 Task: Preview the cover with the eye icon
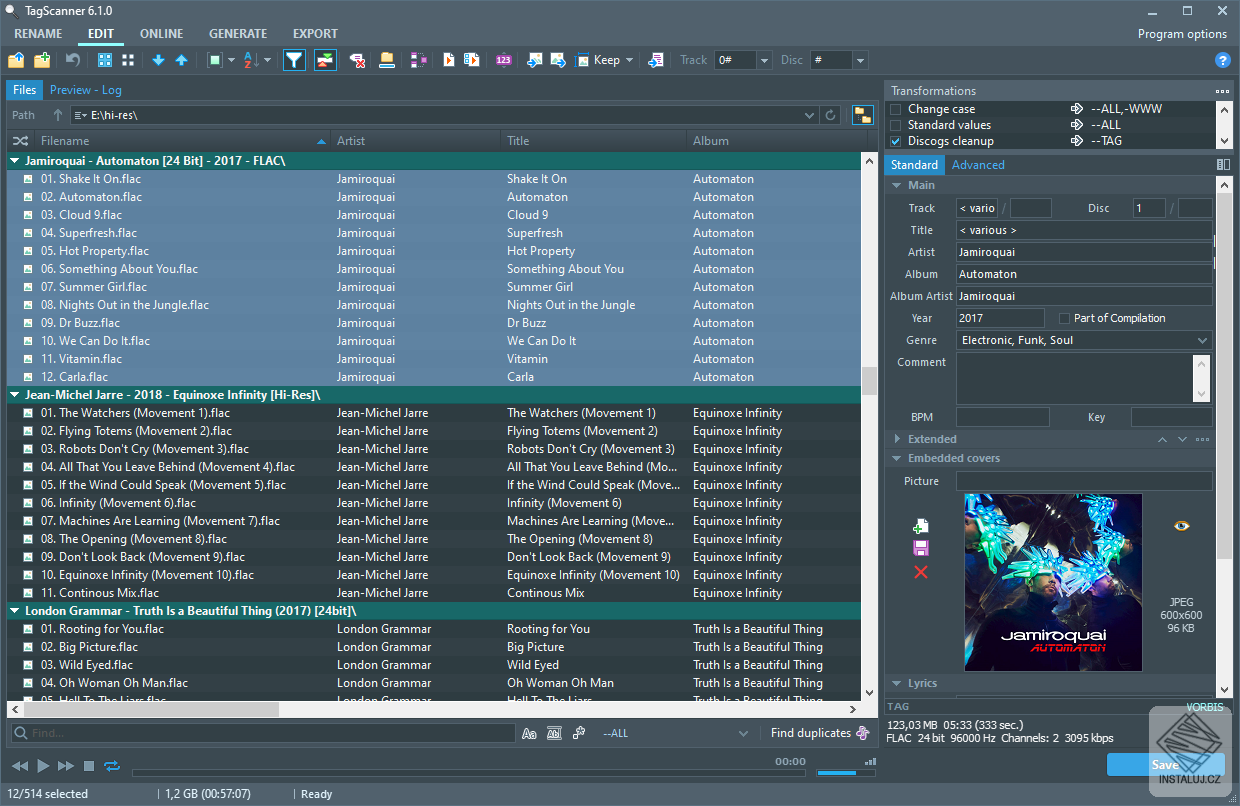tap(1181, 525)
